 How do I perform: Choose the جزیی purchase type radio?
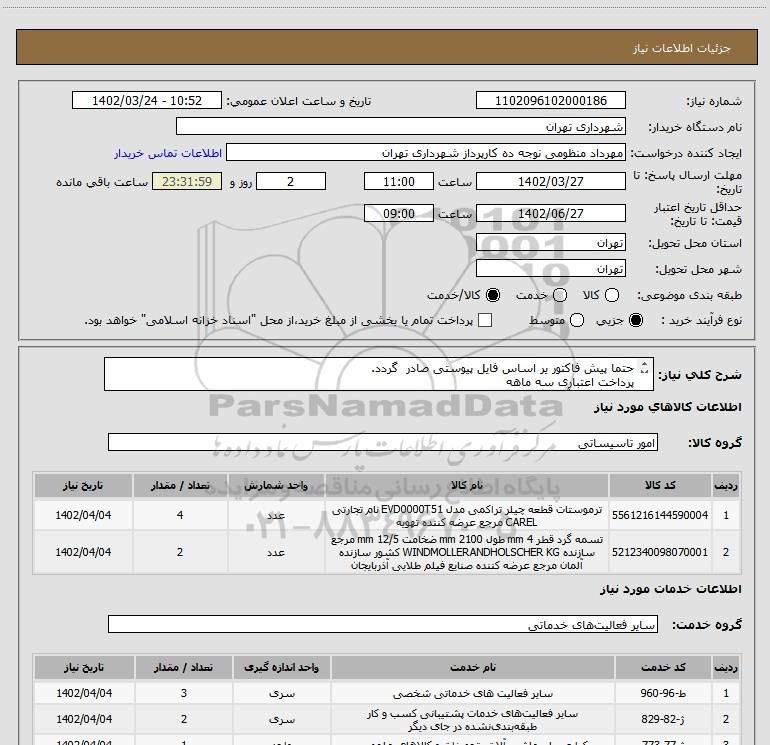636,320
